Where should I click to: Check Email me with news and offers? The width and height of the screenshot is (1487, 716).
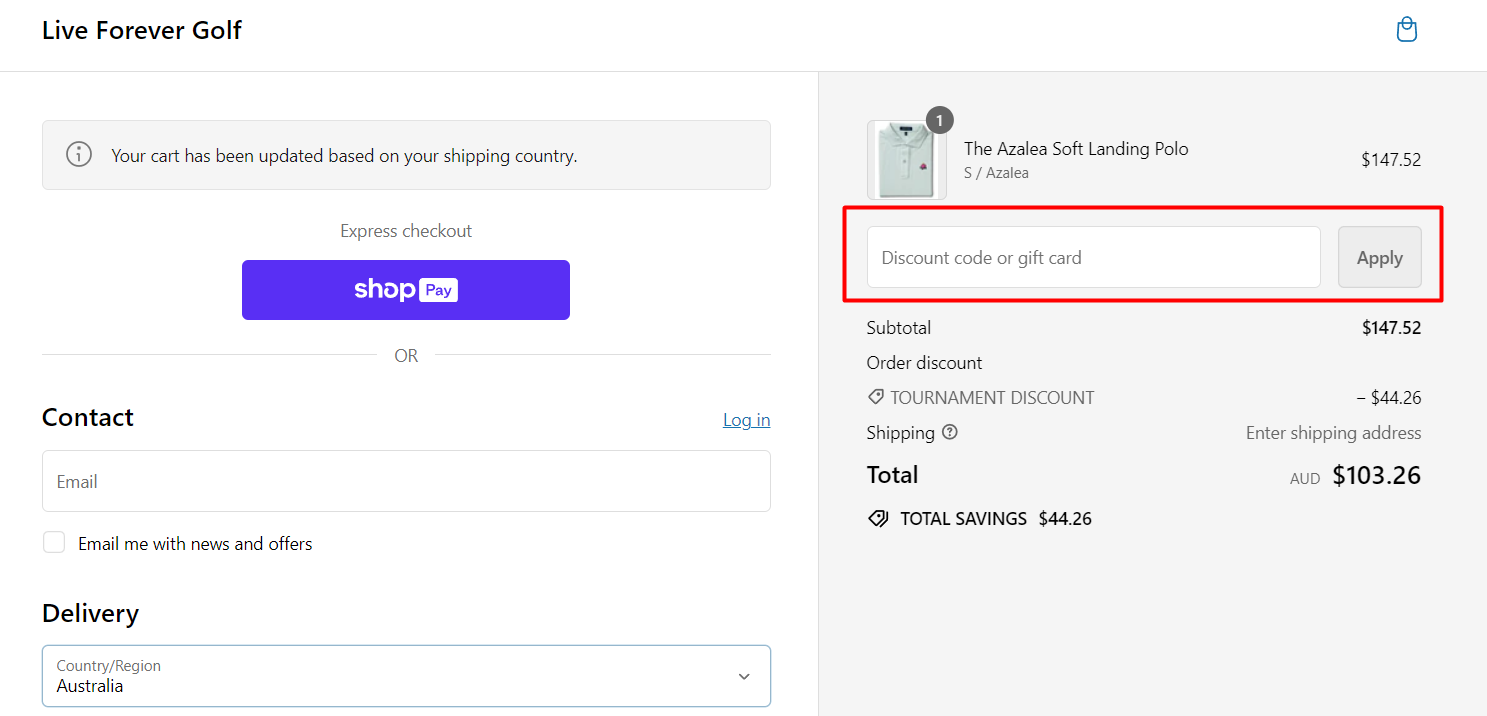[x=54, y=543]
